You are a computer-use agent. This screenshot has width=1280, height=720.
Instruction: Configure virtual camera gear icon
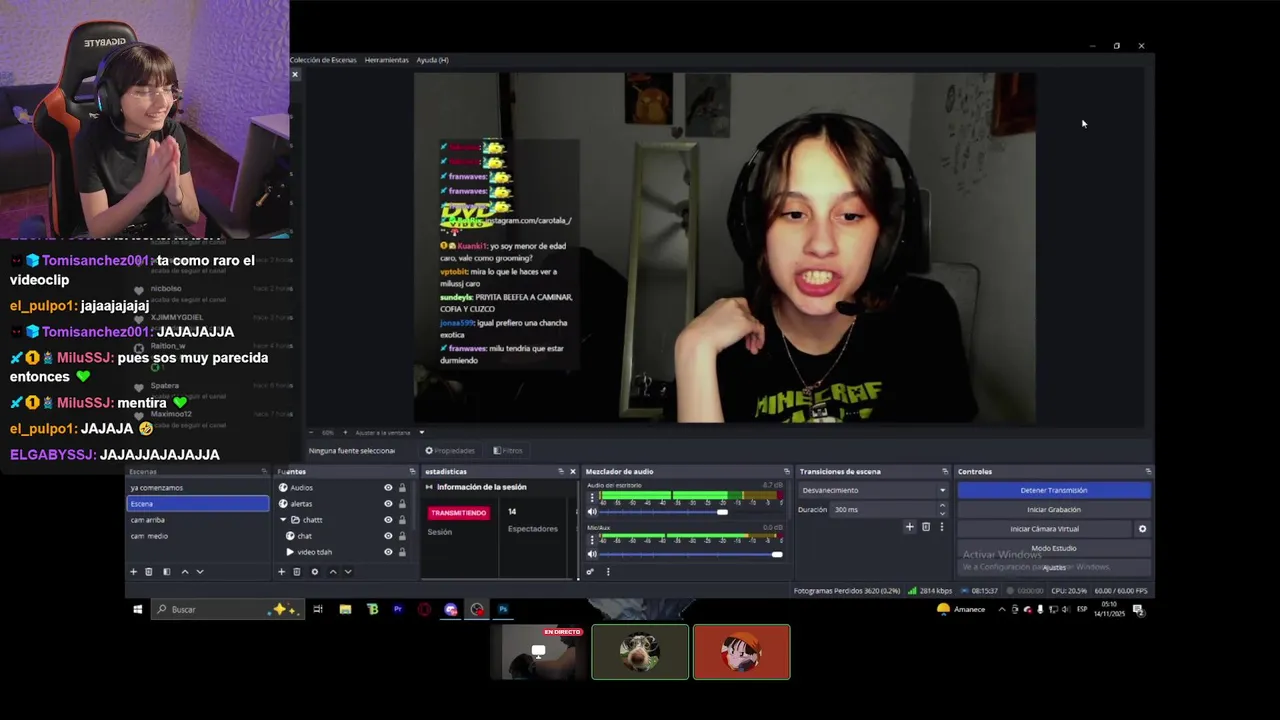pyautogui.click(x=1142, y=529)
